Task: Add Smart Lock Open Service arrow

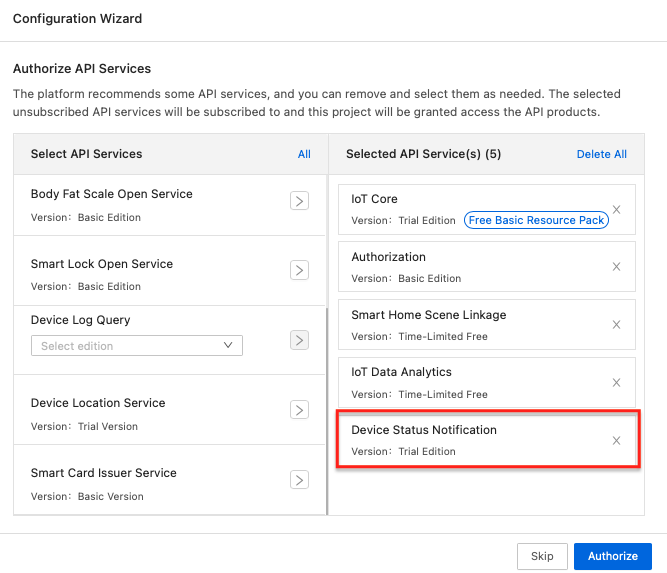Action: pos(299,270)
